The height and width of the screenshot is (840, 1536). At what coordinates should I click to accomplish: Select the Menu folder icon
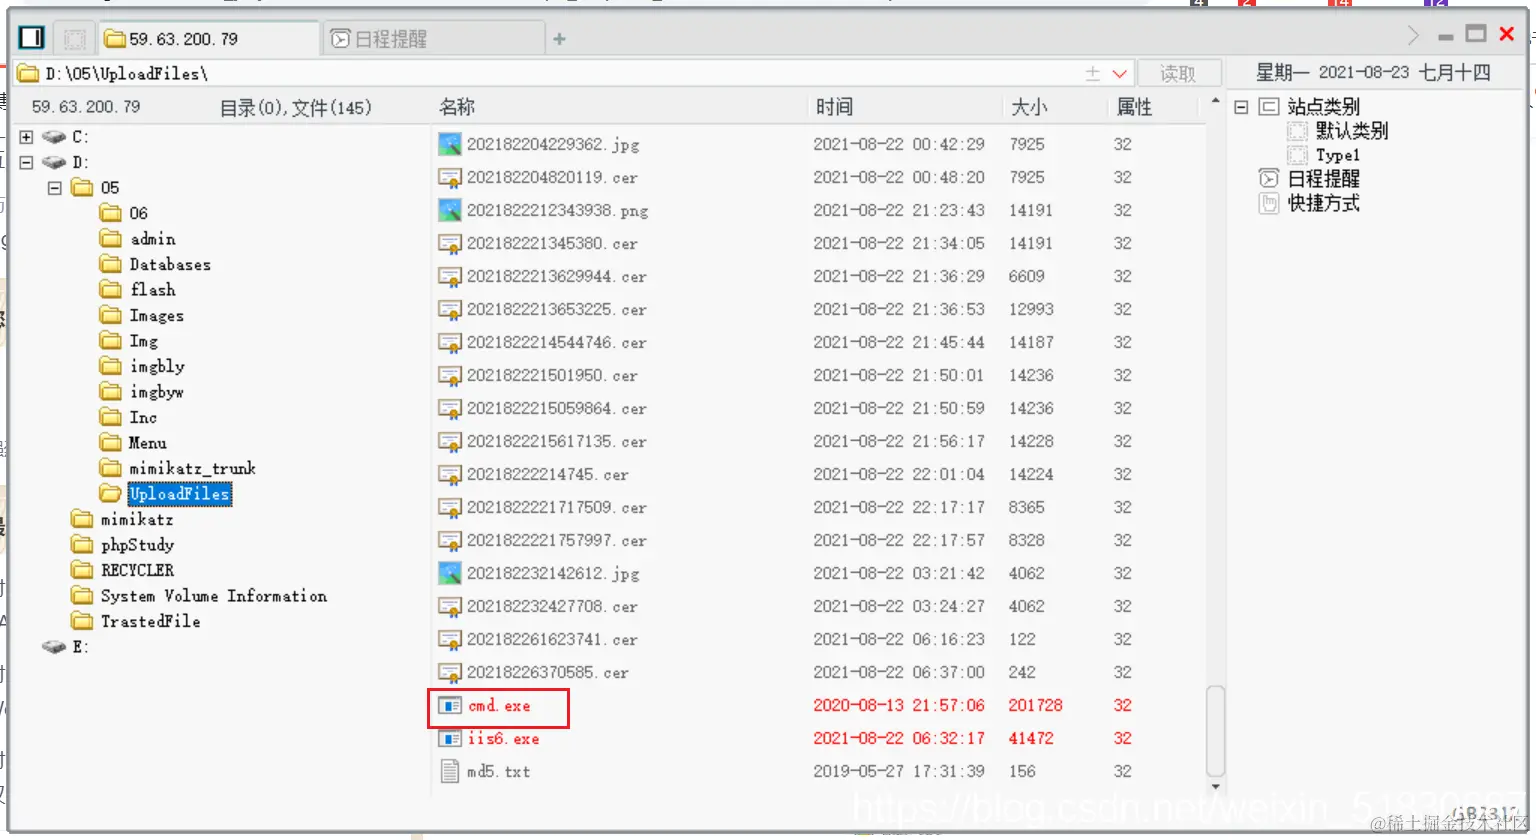[111, 442]
